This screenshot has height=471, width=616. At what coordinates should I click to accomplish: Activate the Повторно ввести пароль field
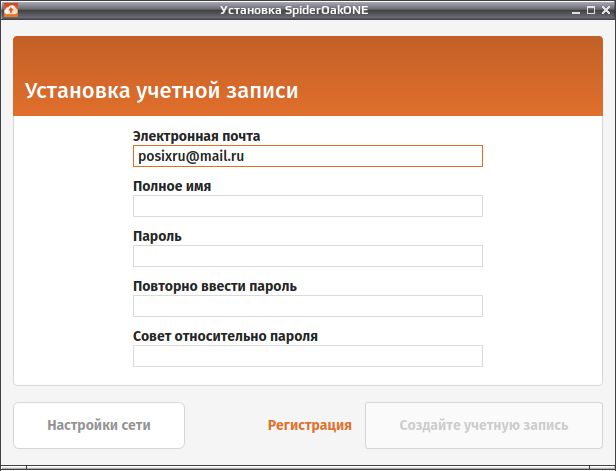308,306
